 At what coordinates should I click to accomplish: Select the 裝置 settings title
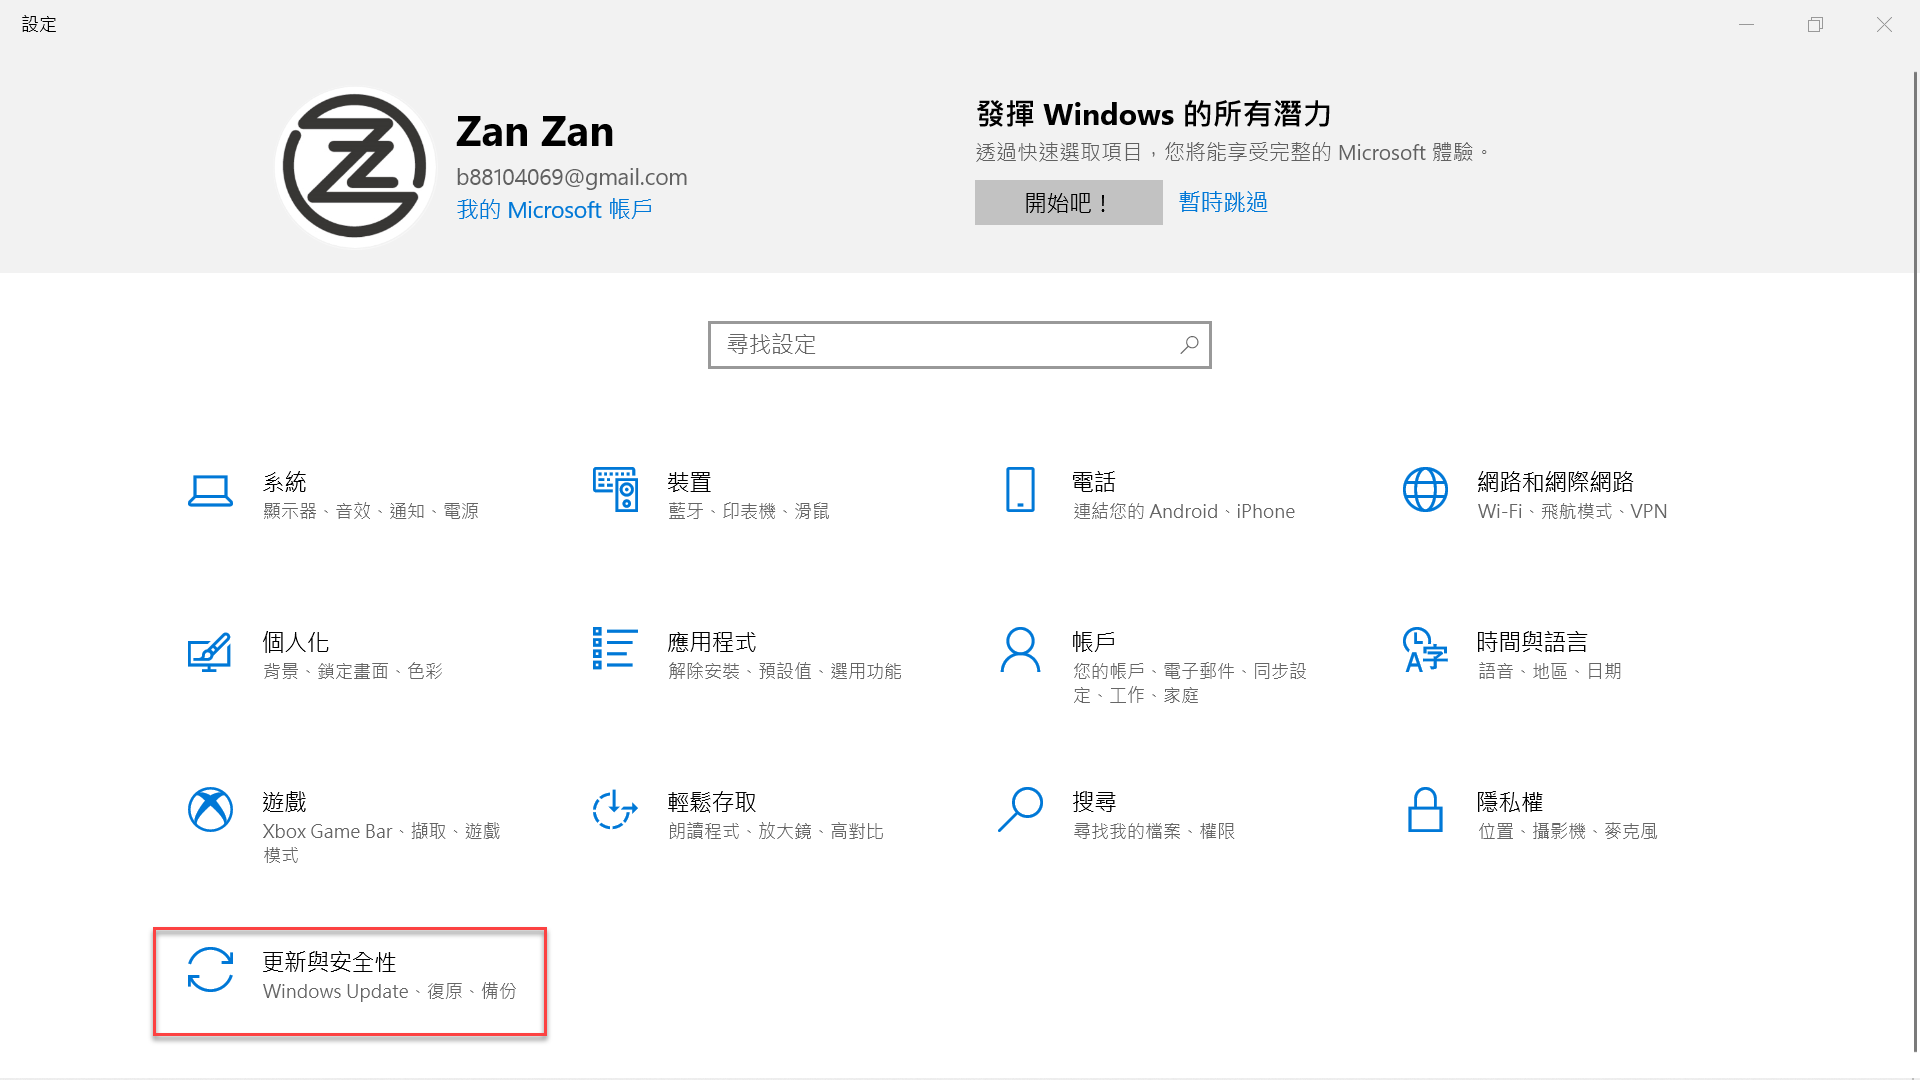pos(689,482)
